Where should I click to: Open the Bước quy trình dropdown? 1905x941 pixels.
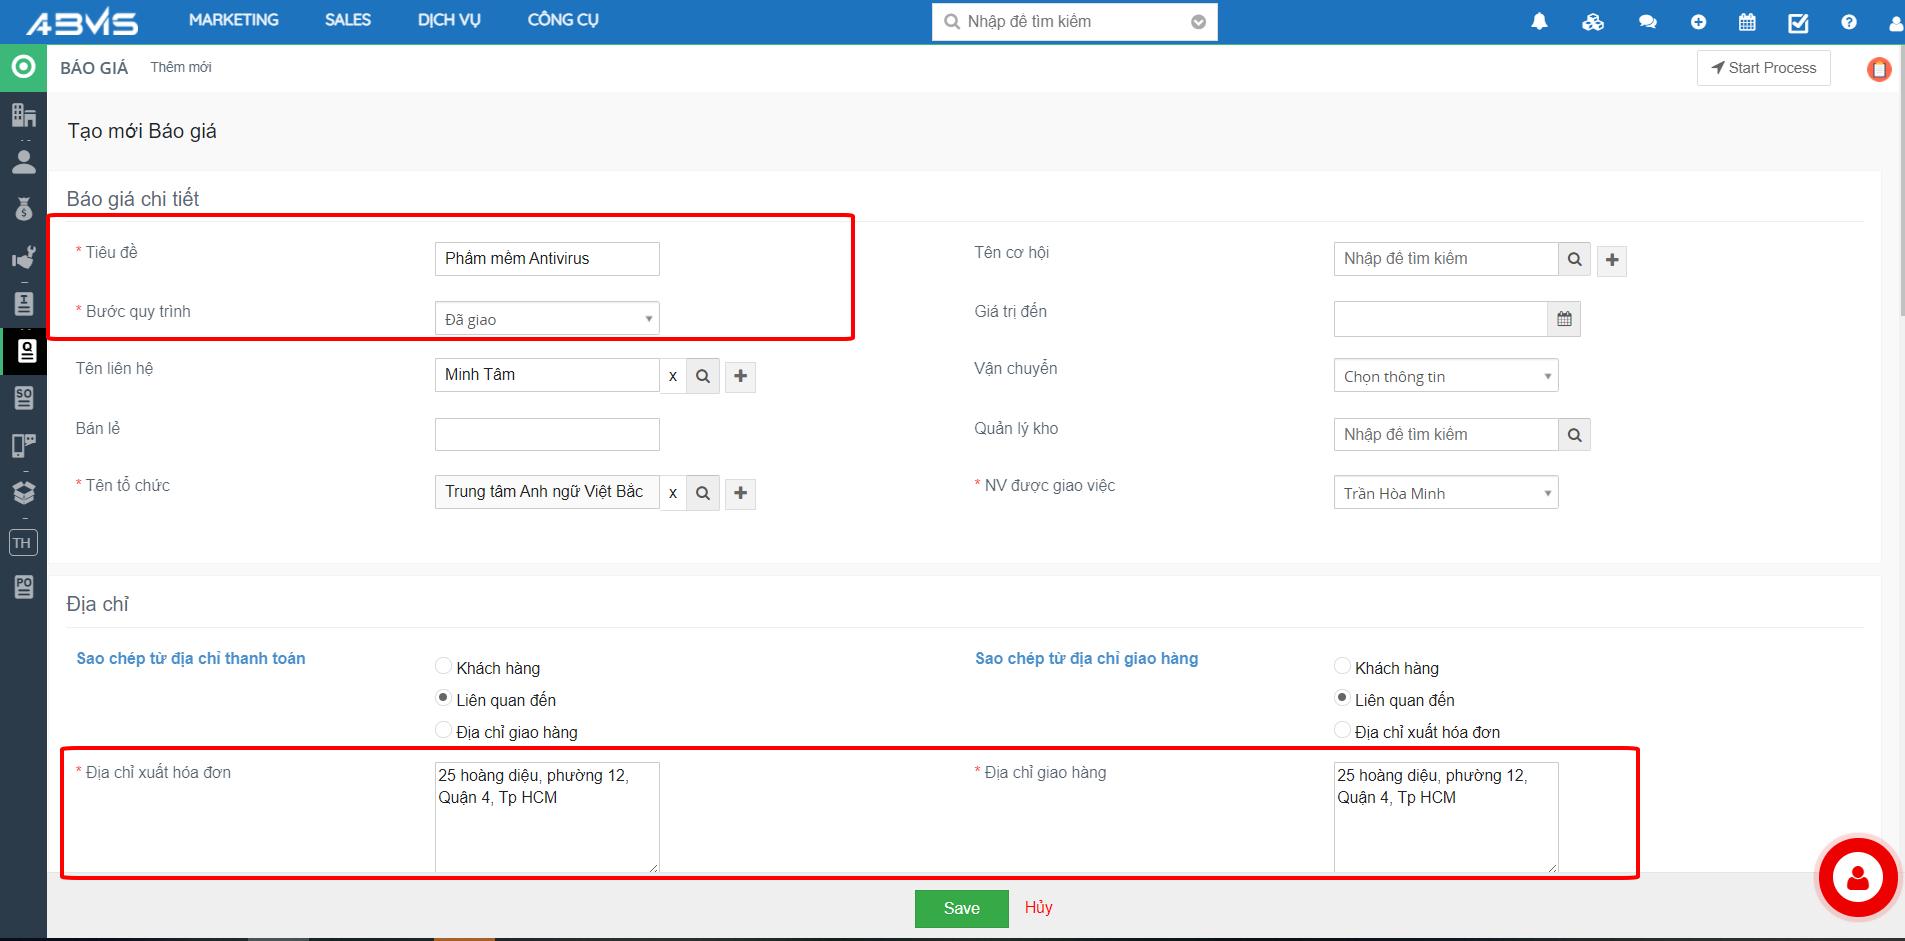tap(547, 319)
